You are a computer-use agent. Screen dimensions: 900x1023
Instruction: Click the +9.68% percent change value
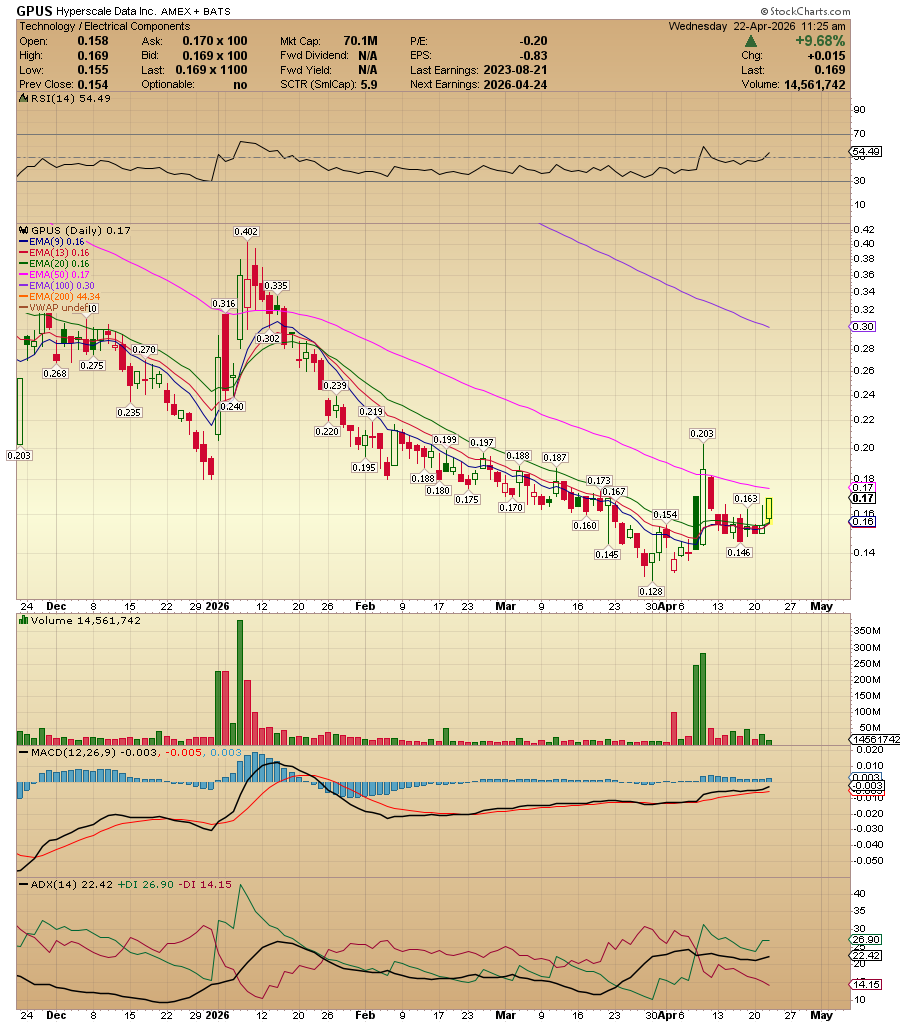820,40
